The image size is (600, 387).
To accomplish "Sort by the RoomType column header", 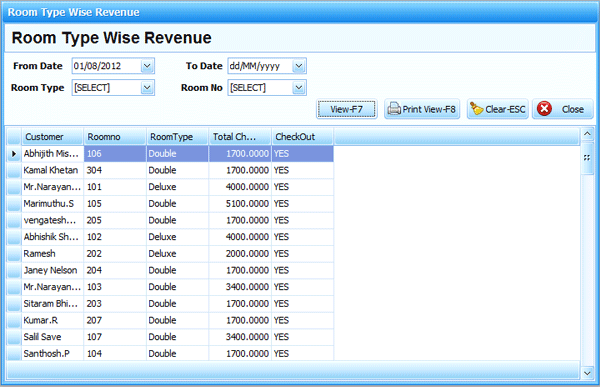I will coord(178,137).
